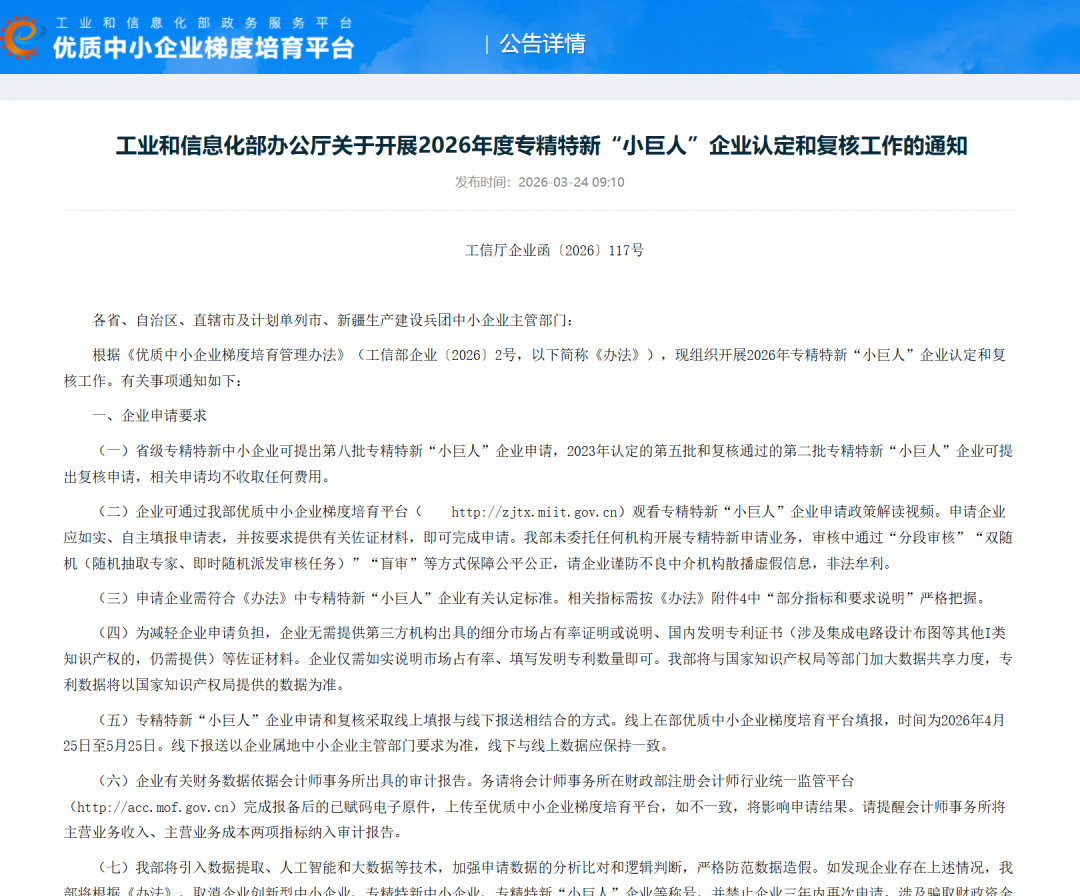Click paragraph (四) about 减轻企业申请负担
The width and height of the screenshot is (1080, 896).
coord(539,658)
